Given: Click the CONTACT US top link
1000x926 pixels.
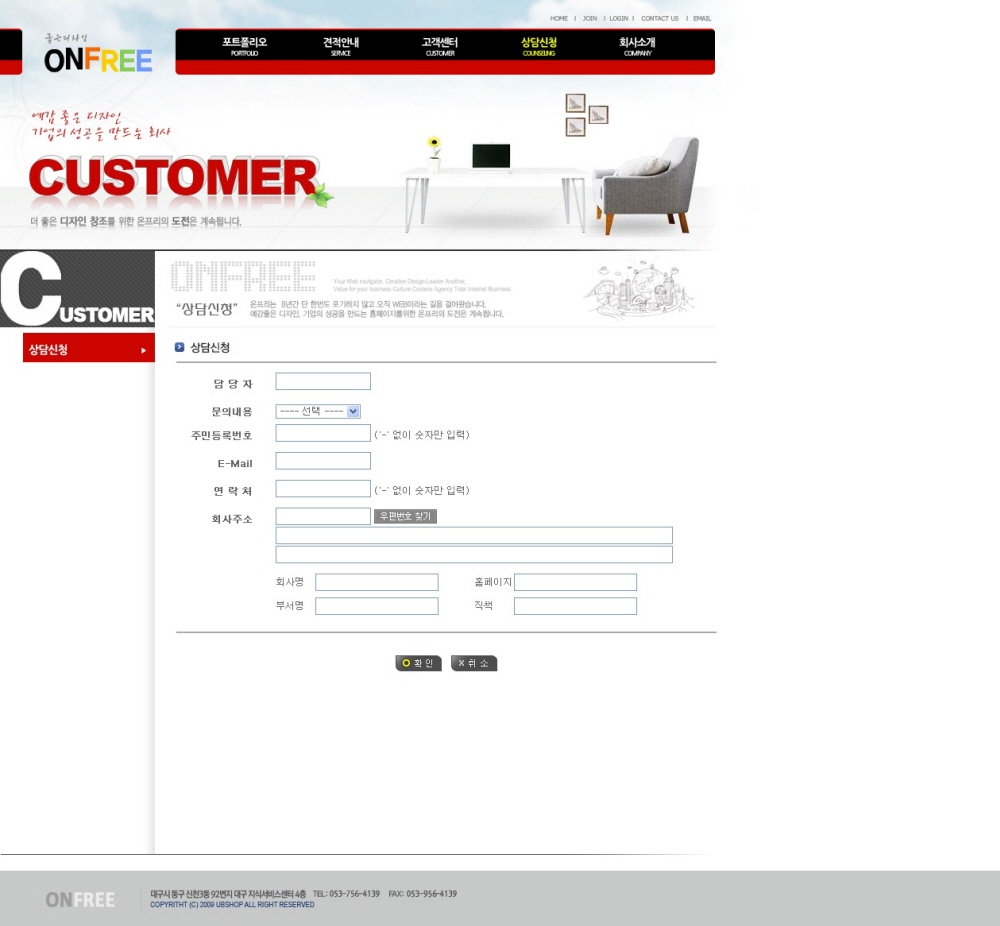Looking at the screenshot, I should (x=659, y=18).
